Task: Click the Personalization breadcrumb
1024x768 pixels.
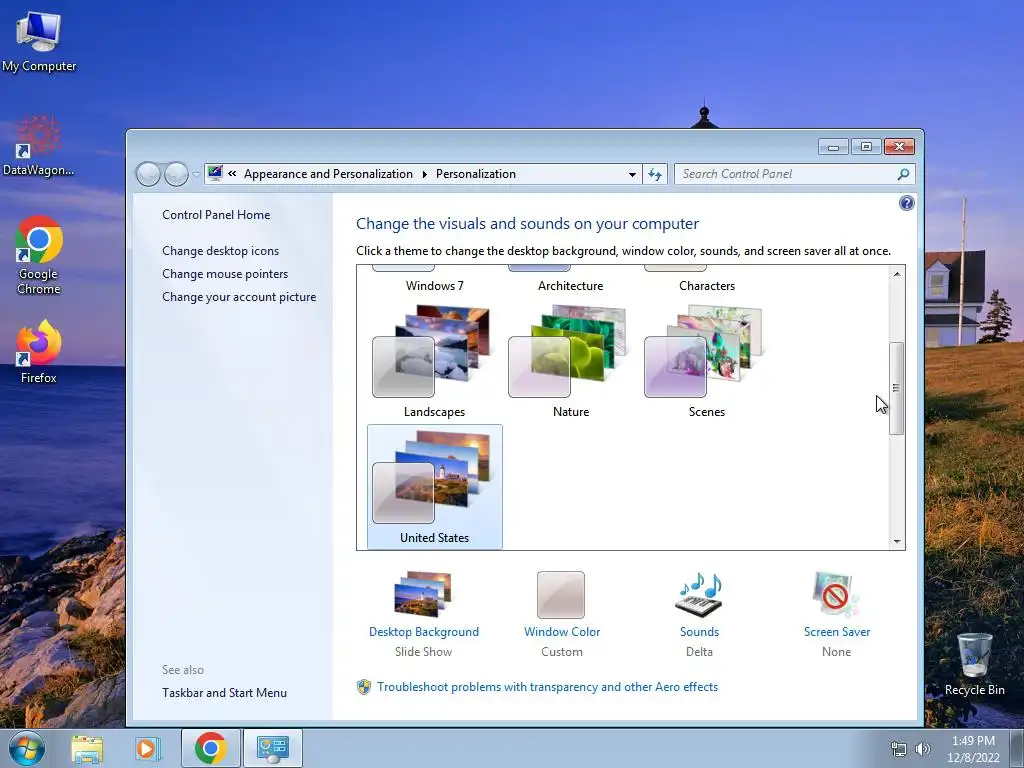Action: tap(476, 174)
